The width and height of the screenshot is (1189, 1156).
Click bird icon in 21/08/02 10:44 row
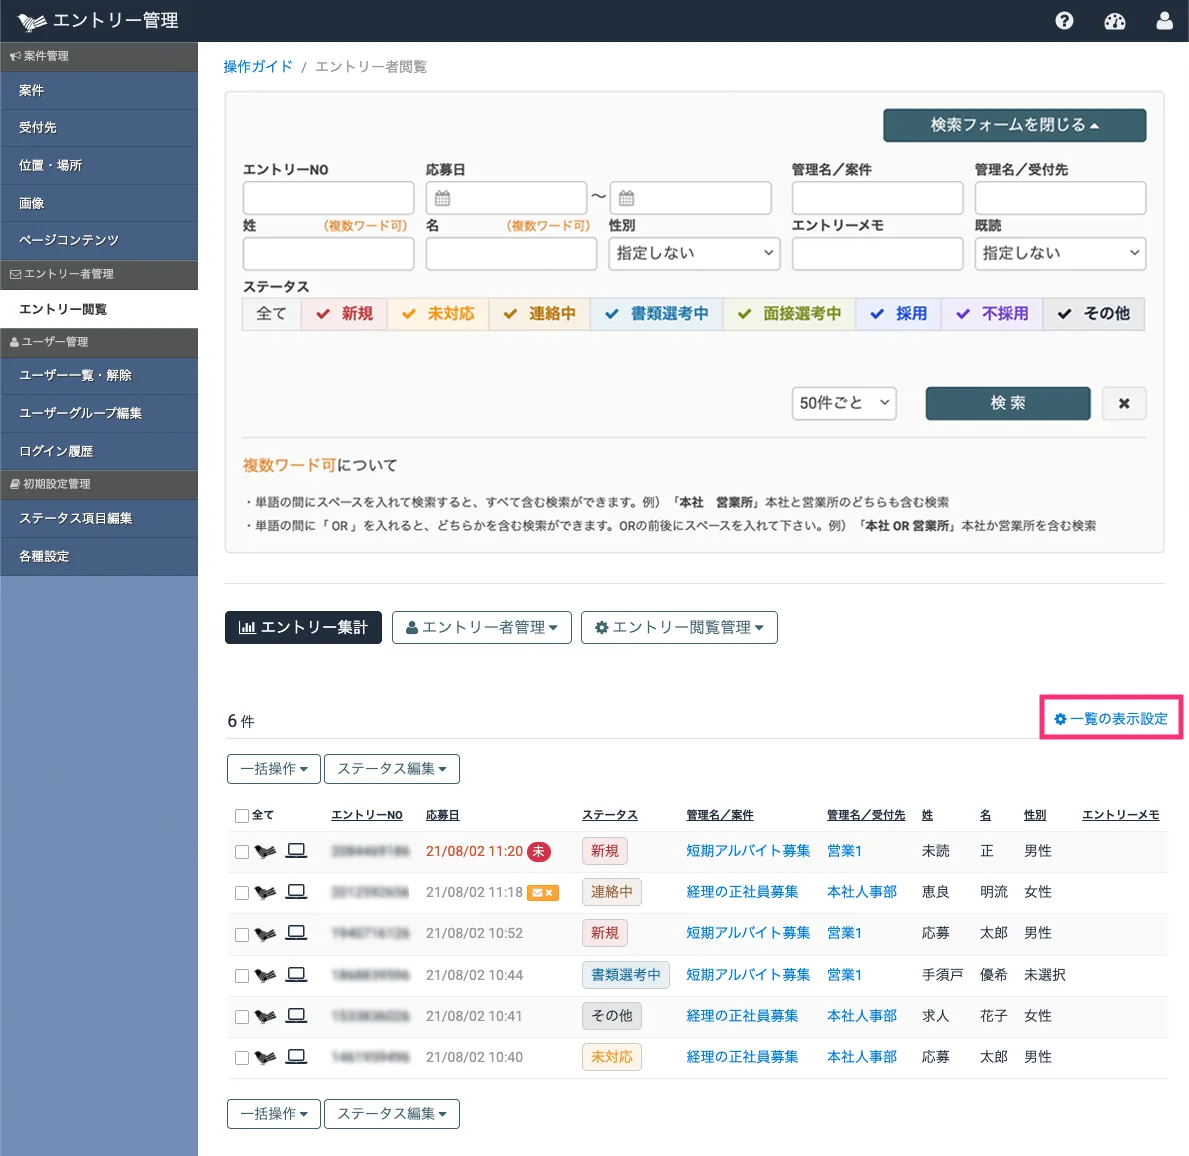pos(265,975)
